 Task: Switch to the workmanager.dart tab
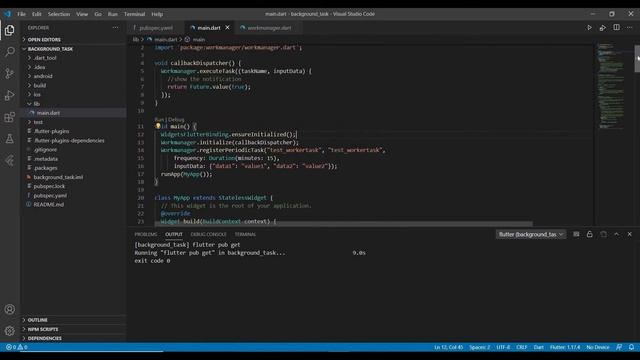pos(269,28)
